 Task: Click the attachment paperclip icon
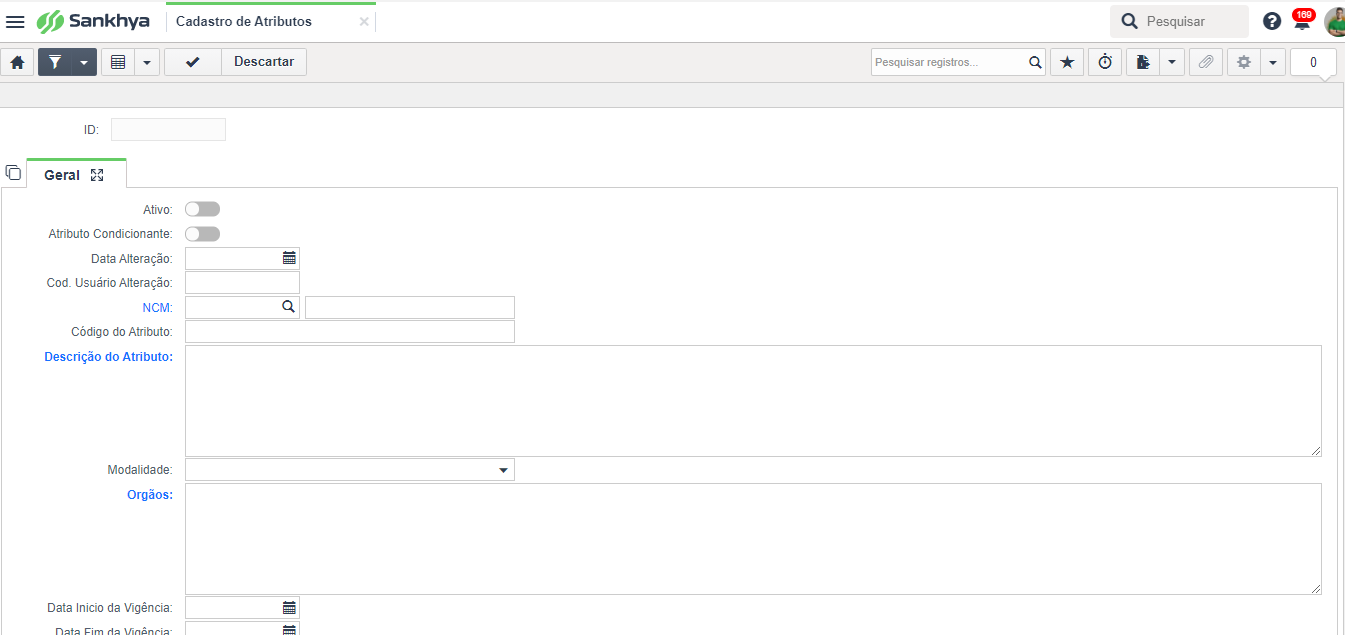(1206, 62)
